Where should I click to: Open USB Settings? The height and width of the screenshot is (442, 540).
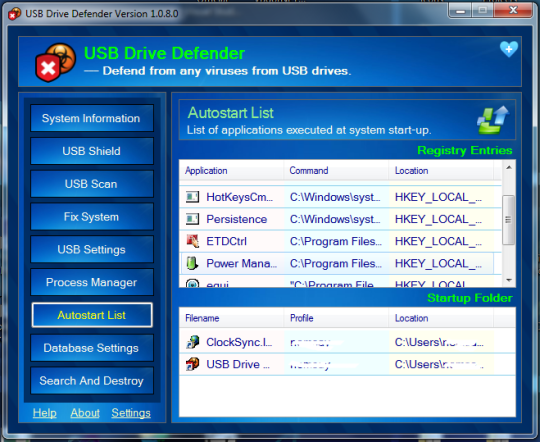(92, 249)
